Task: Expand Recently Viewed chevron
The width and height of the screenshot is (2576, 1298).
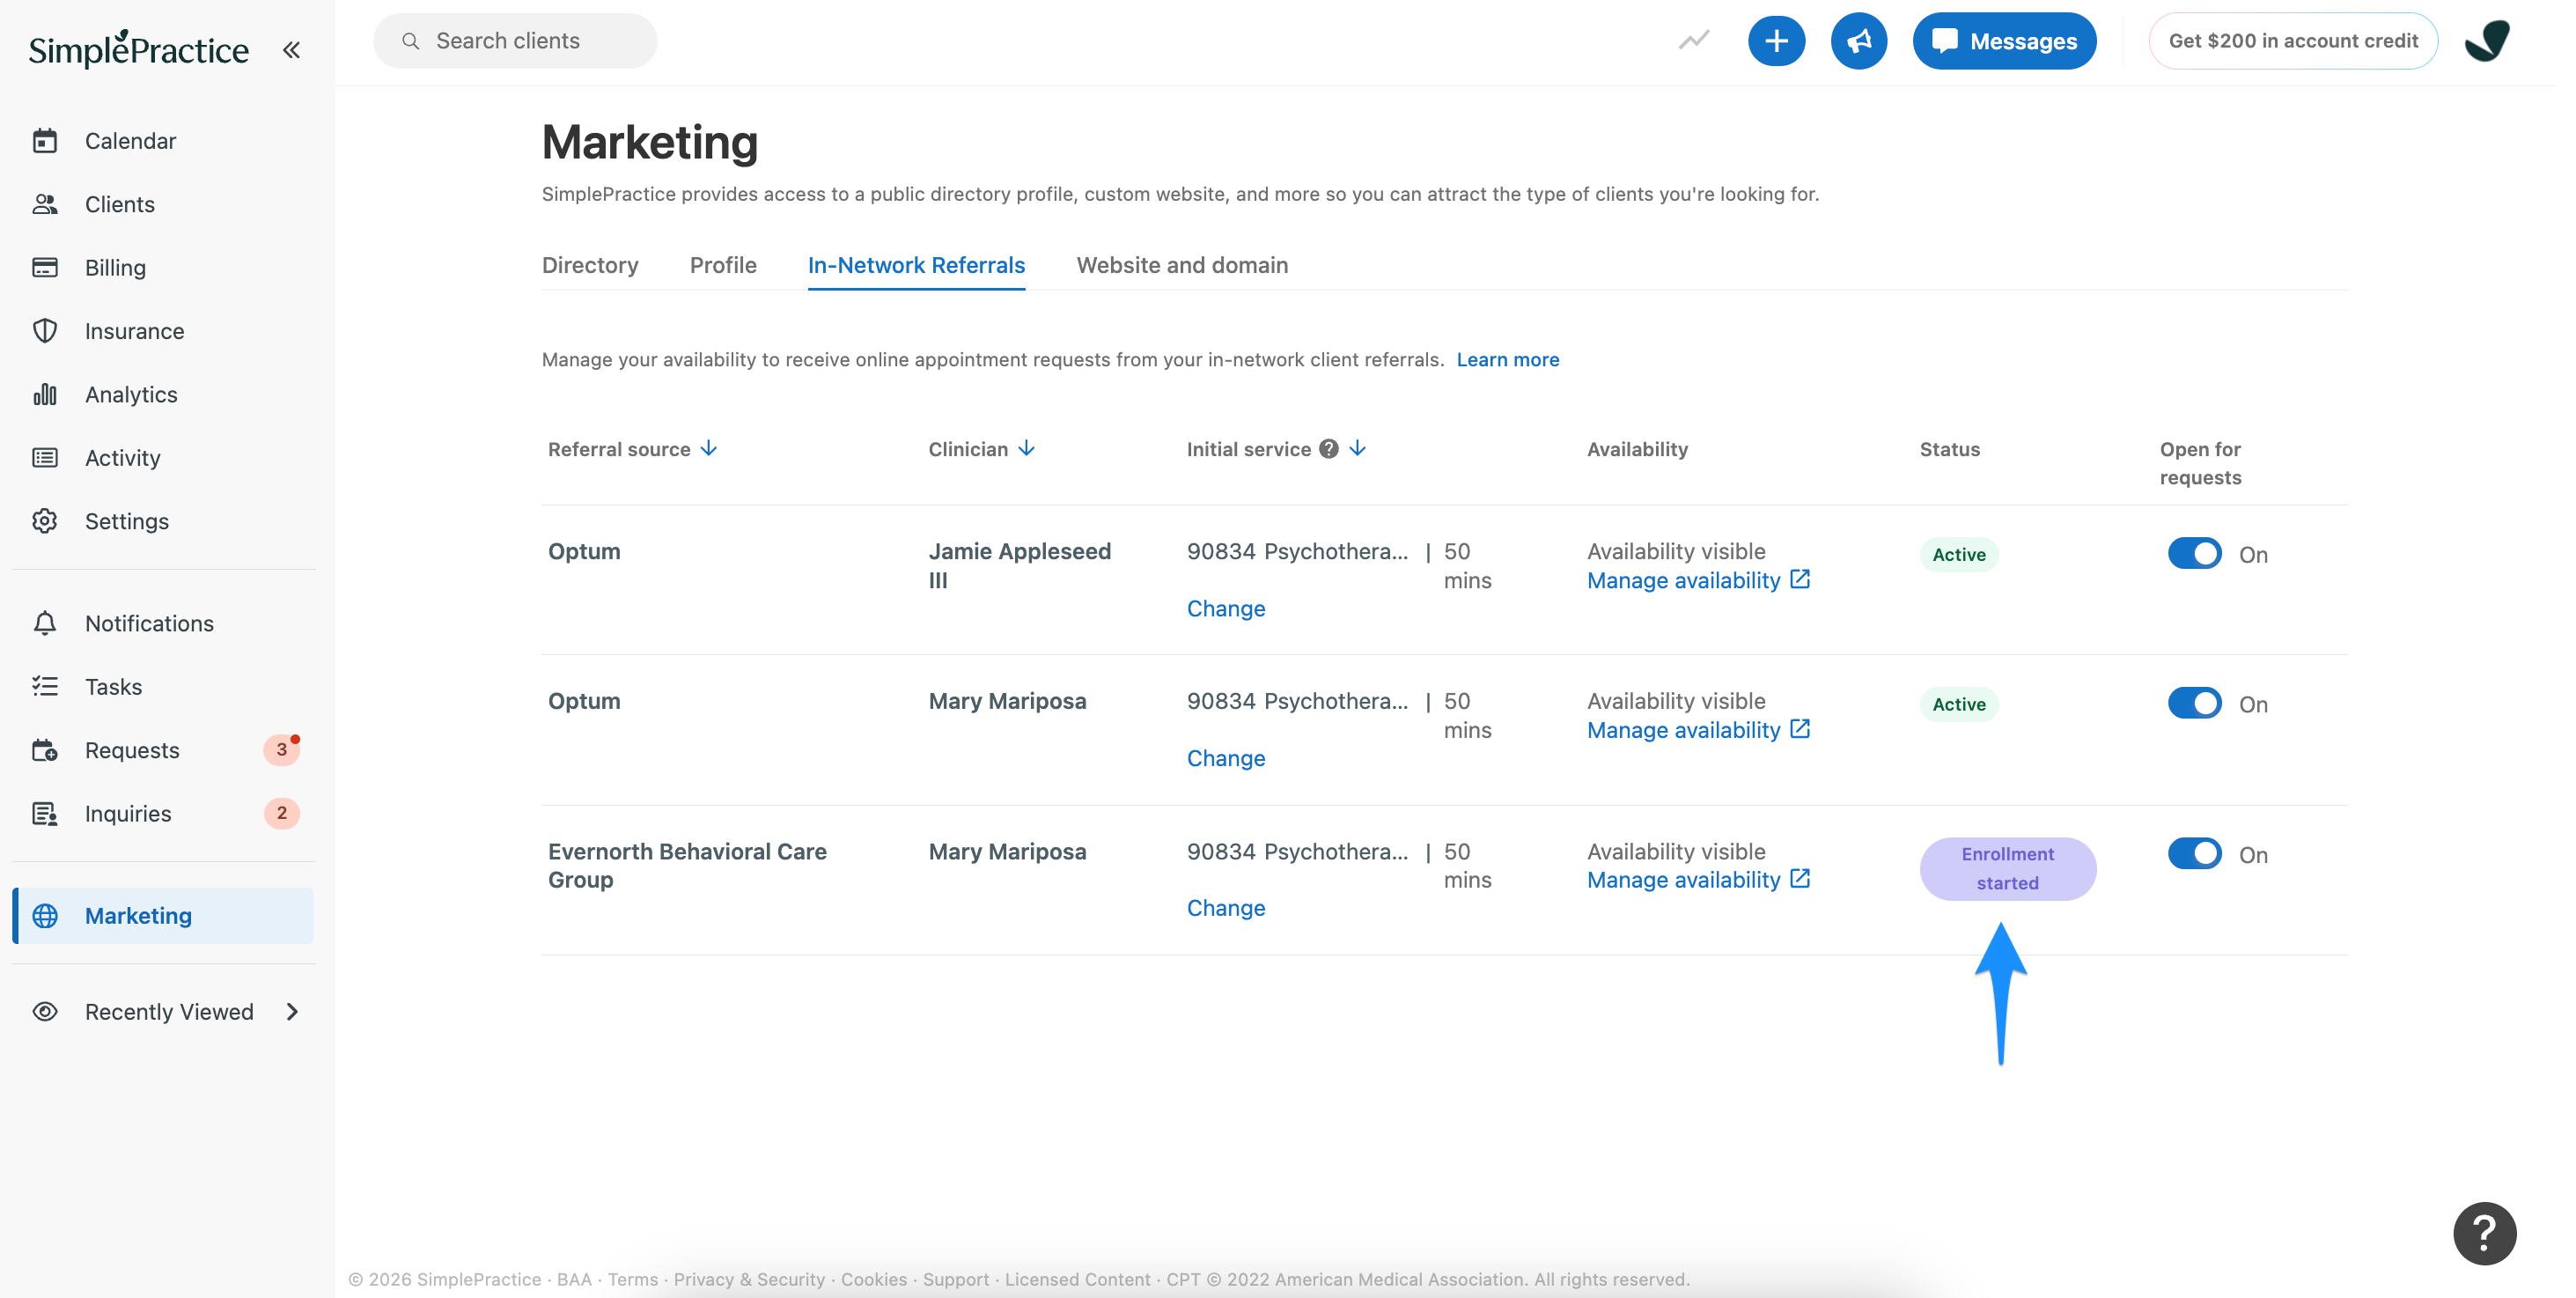Action: (292, 1012)
